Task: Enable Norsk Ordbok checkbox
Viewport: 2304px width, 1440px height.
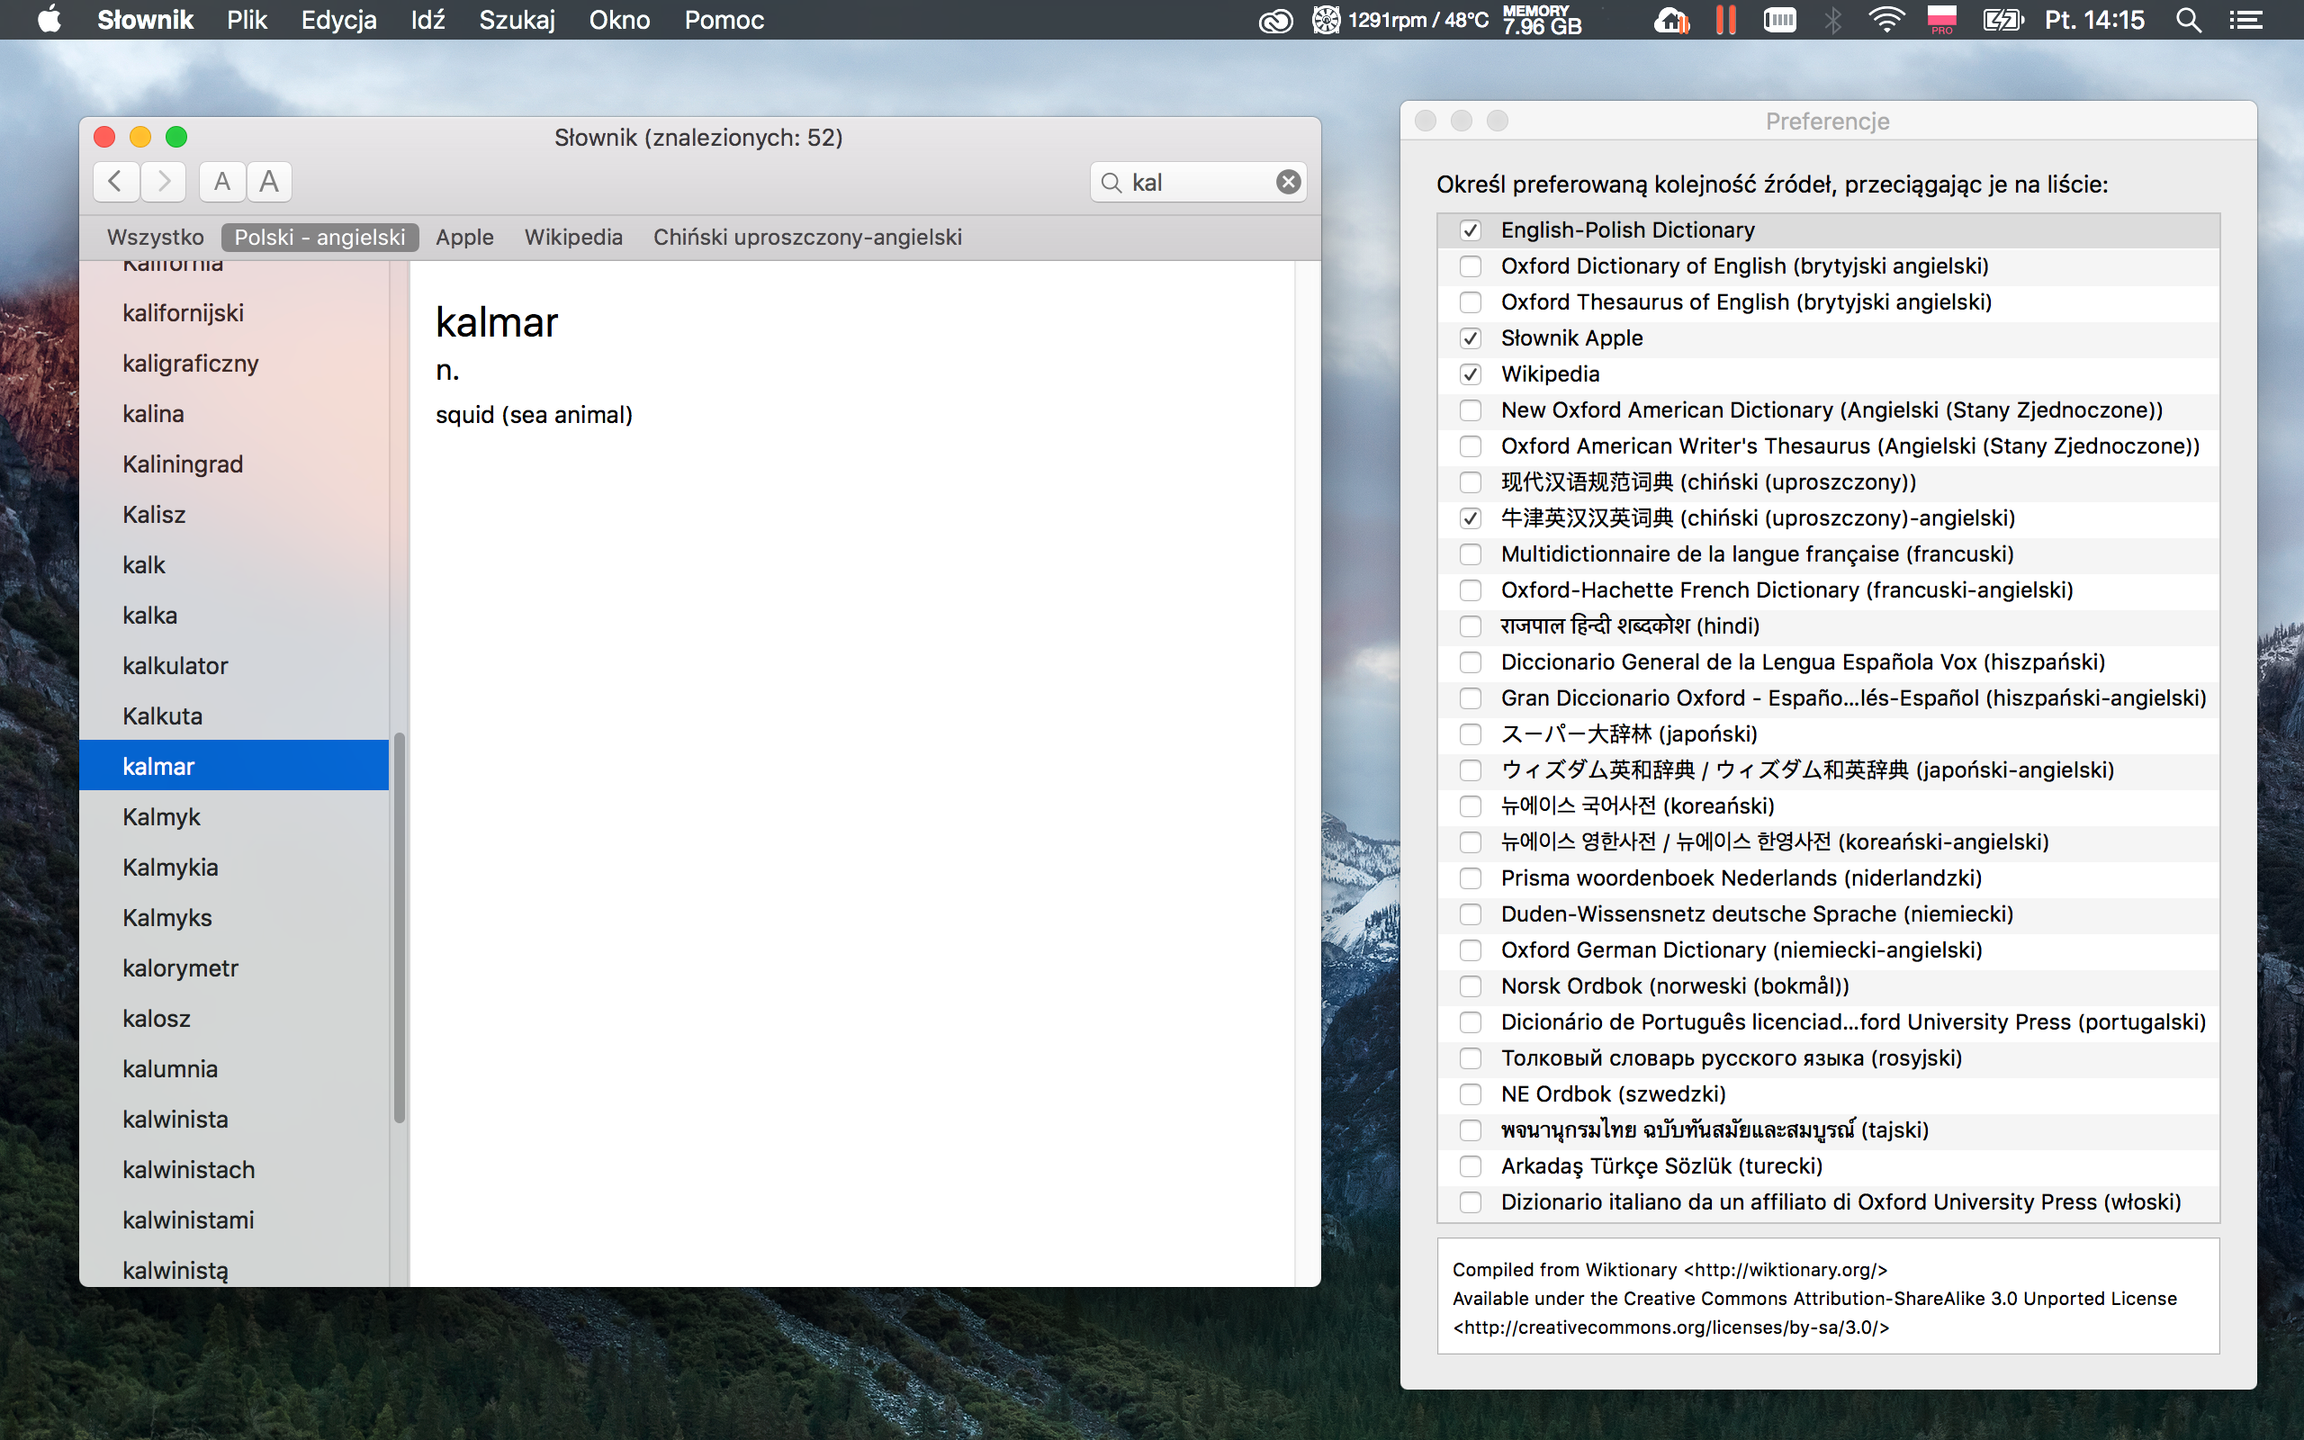Action: (x=1470, y=986)
